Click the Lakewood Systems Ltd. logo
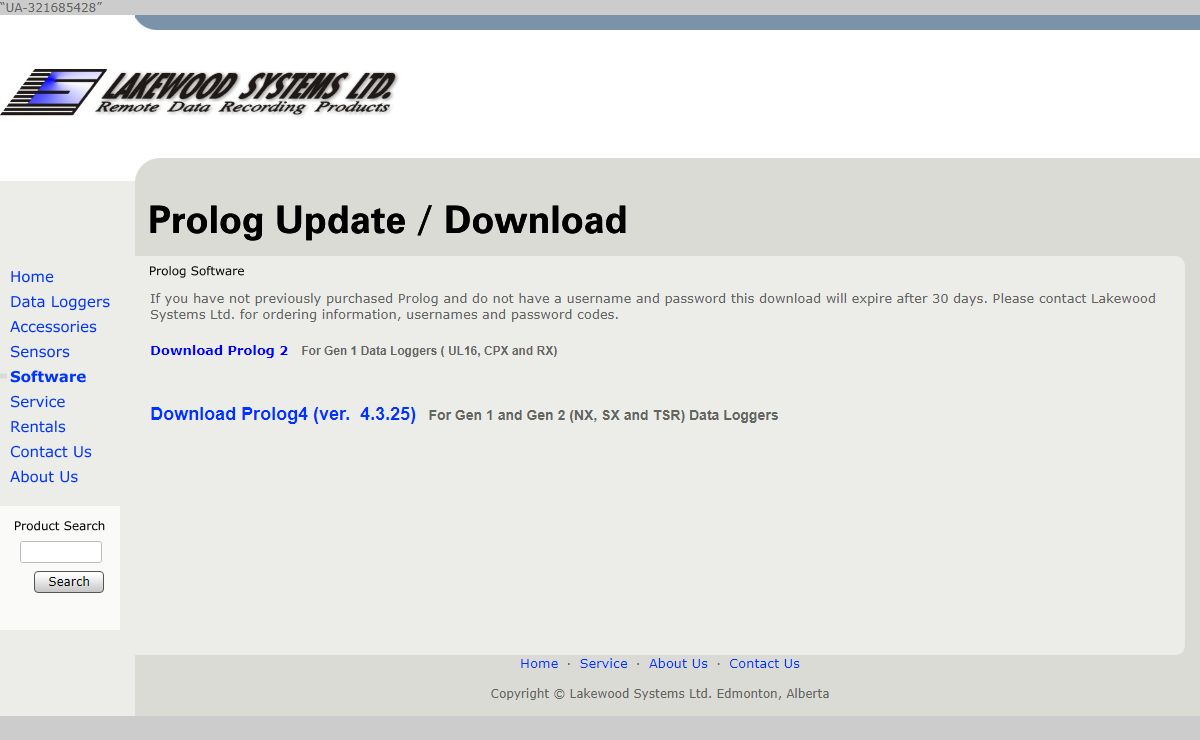1200x740 pixels. pos(199,92)
